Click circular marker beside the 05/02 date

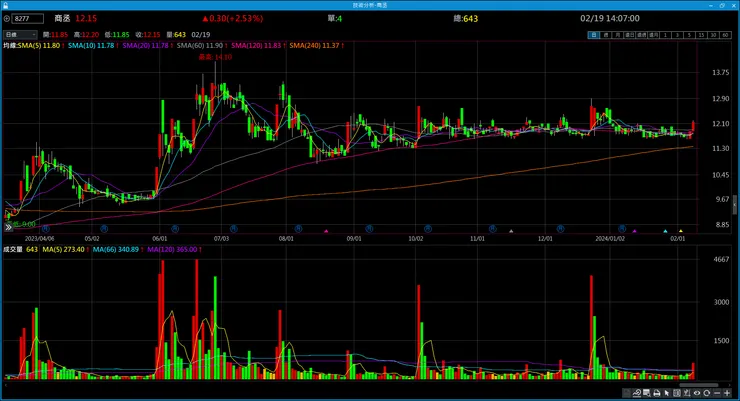pyautogui.click(x=104, y=229)
